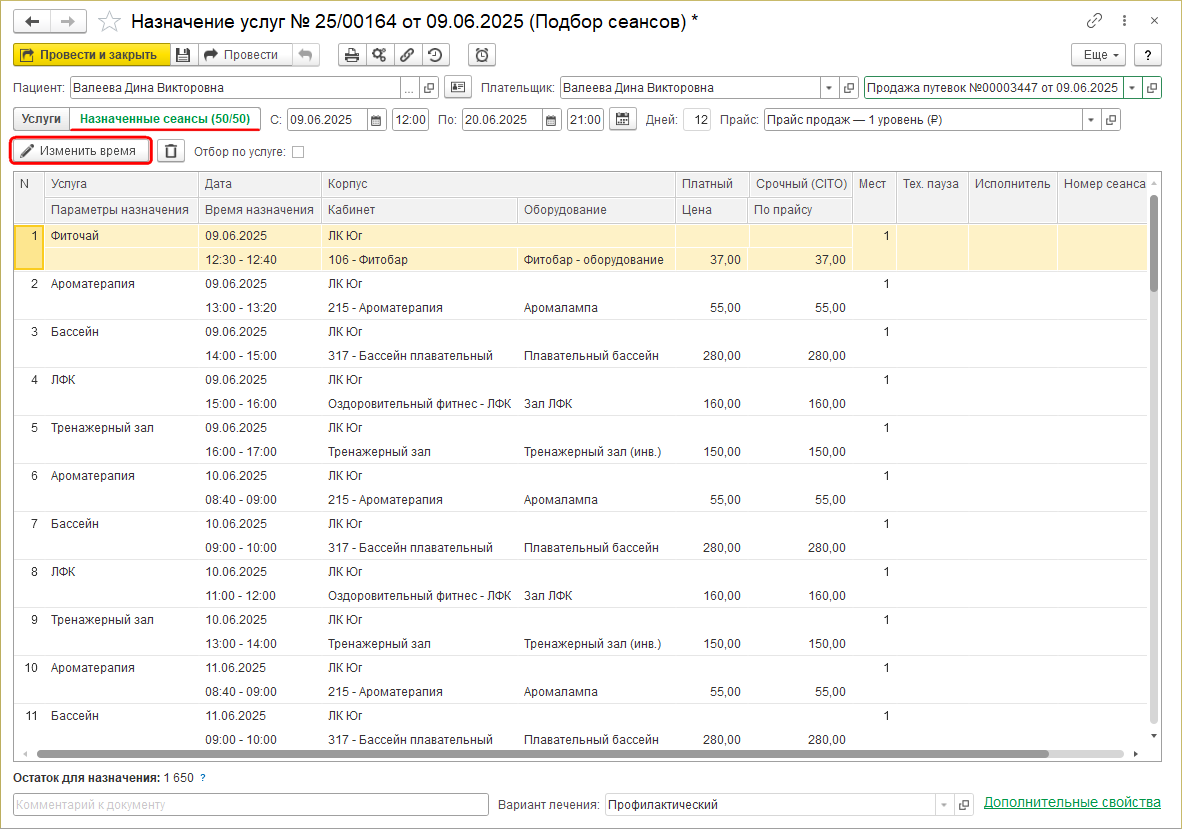Viewport: 1182px width, 829px height.
Task: Toggle the 'Отбор по услуге' checkbox
Action: (298, 152)
